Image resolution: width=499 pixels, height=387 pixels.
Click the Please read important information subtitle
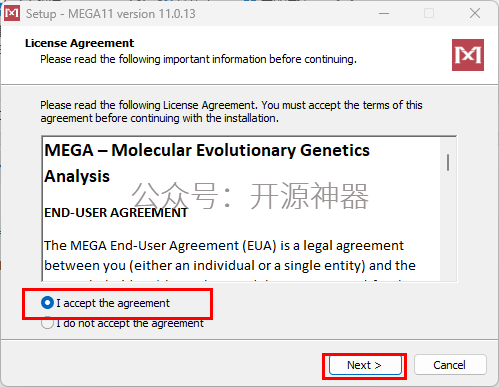pyautogui.click(x=198, y=59)
